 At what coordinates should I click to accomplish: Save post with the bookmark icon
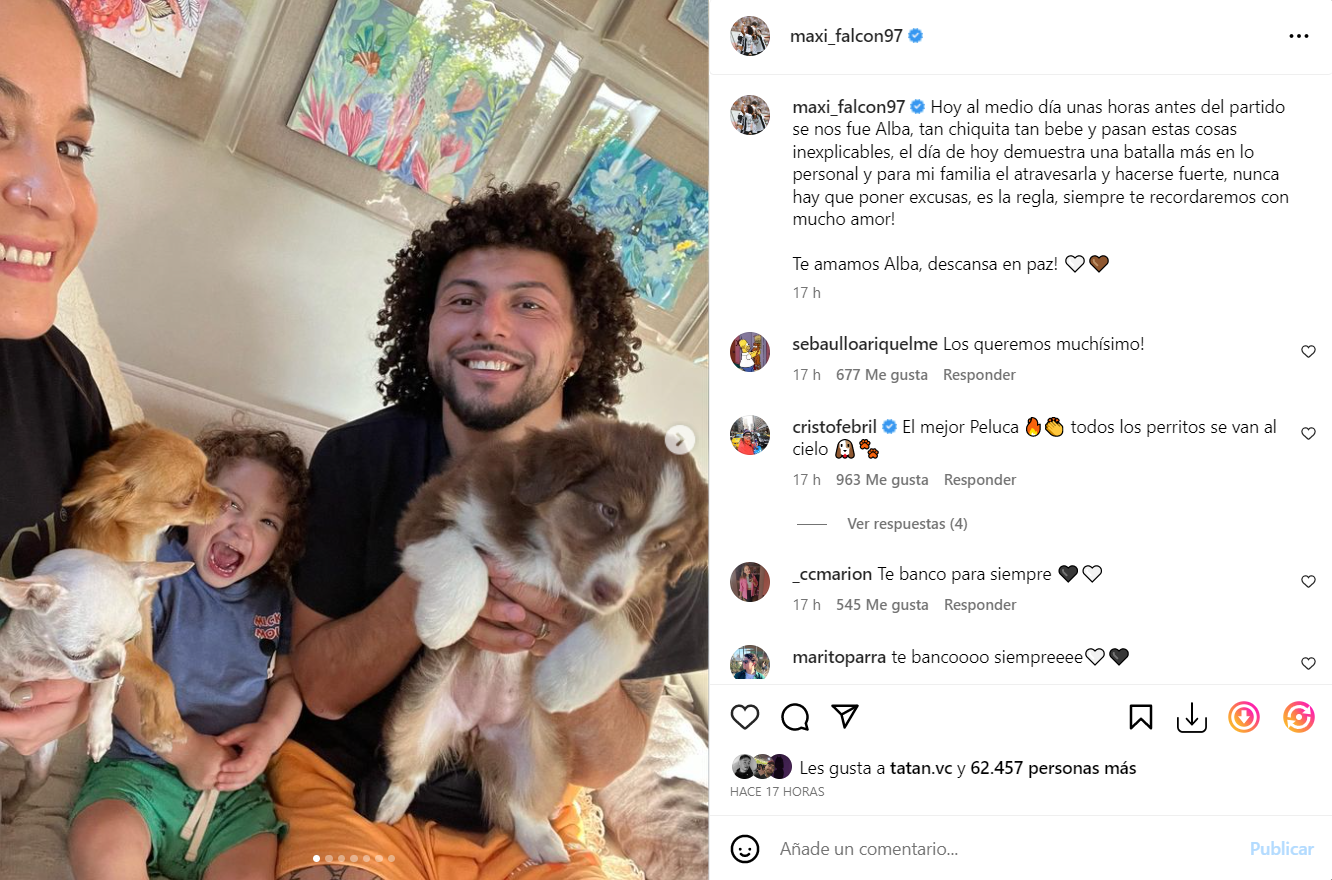click(x=1141, y=717)
